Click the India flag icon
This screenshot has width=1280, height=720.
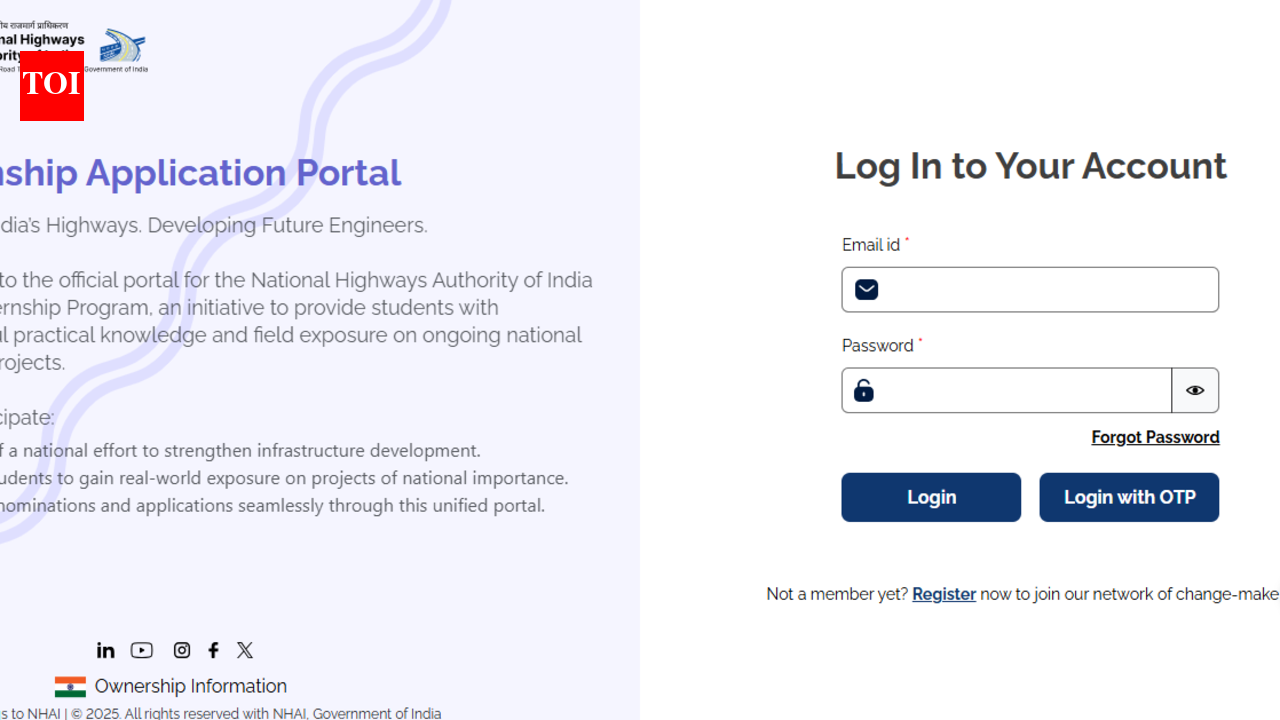(70, 686)
